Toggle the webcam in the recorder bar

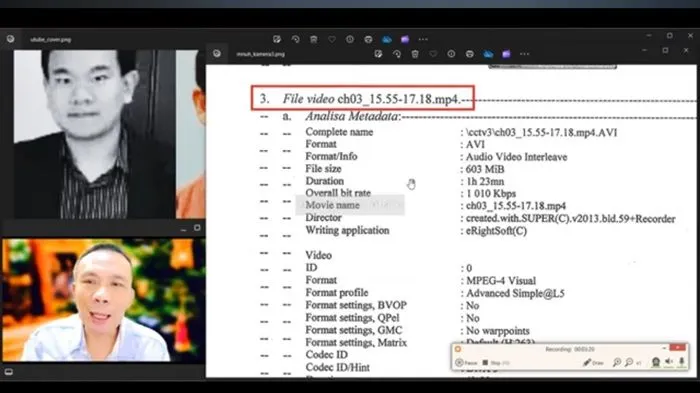coord(655,362)
